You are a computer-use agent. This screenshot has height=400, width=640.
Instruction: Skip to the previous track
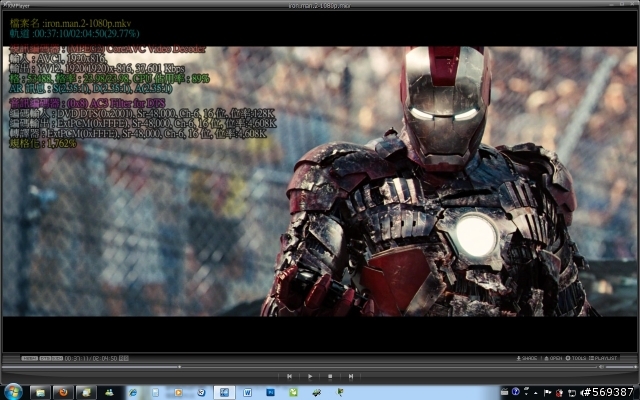[x=289, y=376]
